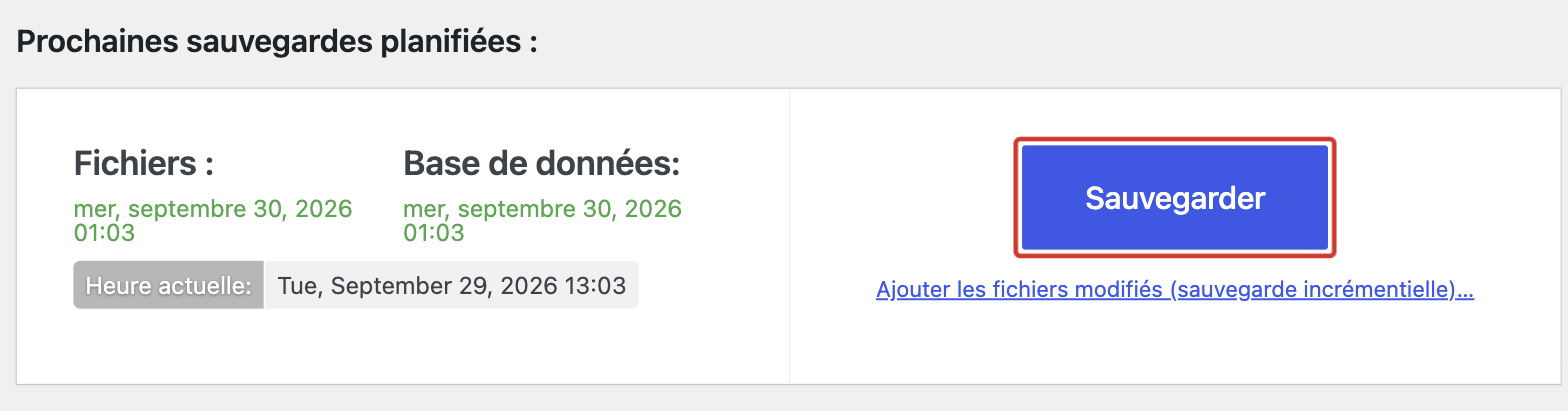The width and height of the screenshot is (1568, 411).
Task: Click the Tue, September 29, 2026 13:03 value
Action: click(452, 286)
